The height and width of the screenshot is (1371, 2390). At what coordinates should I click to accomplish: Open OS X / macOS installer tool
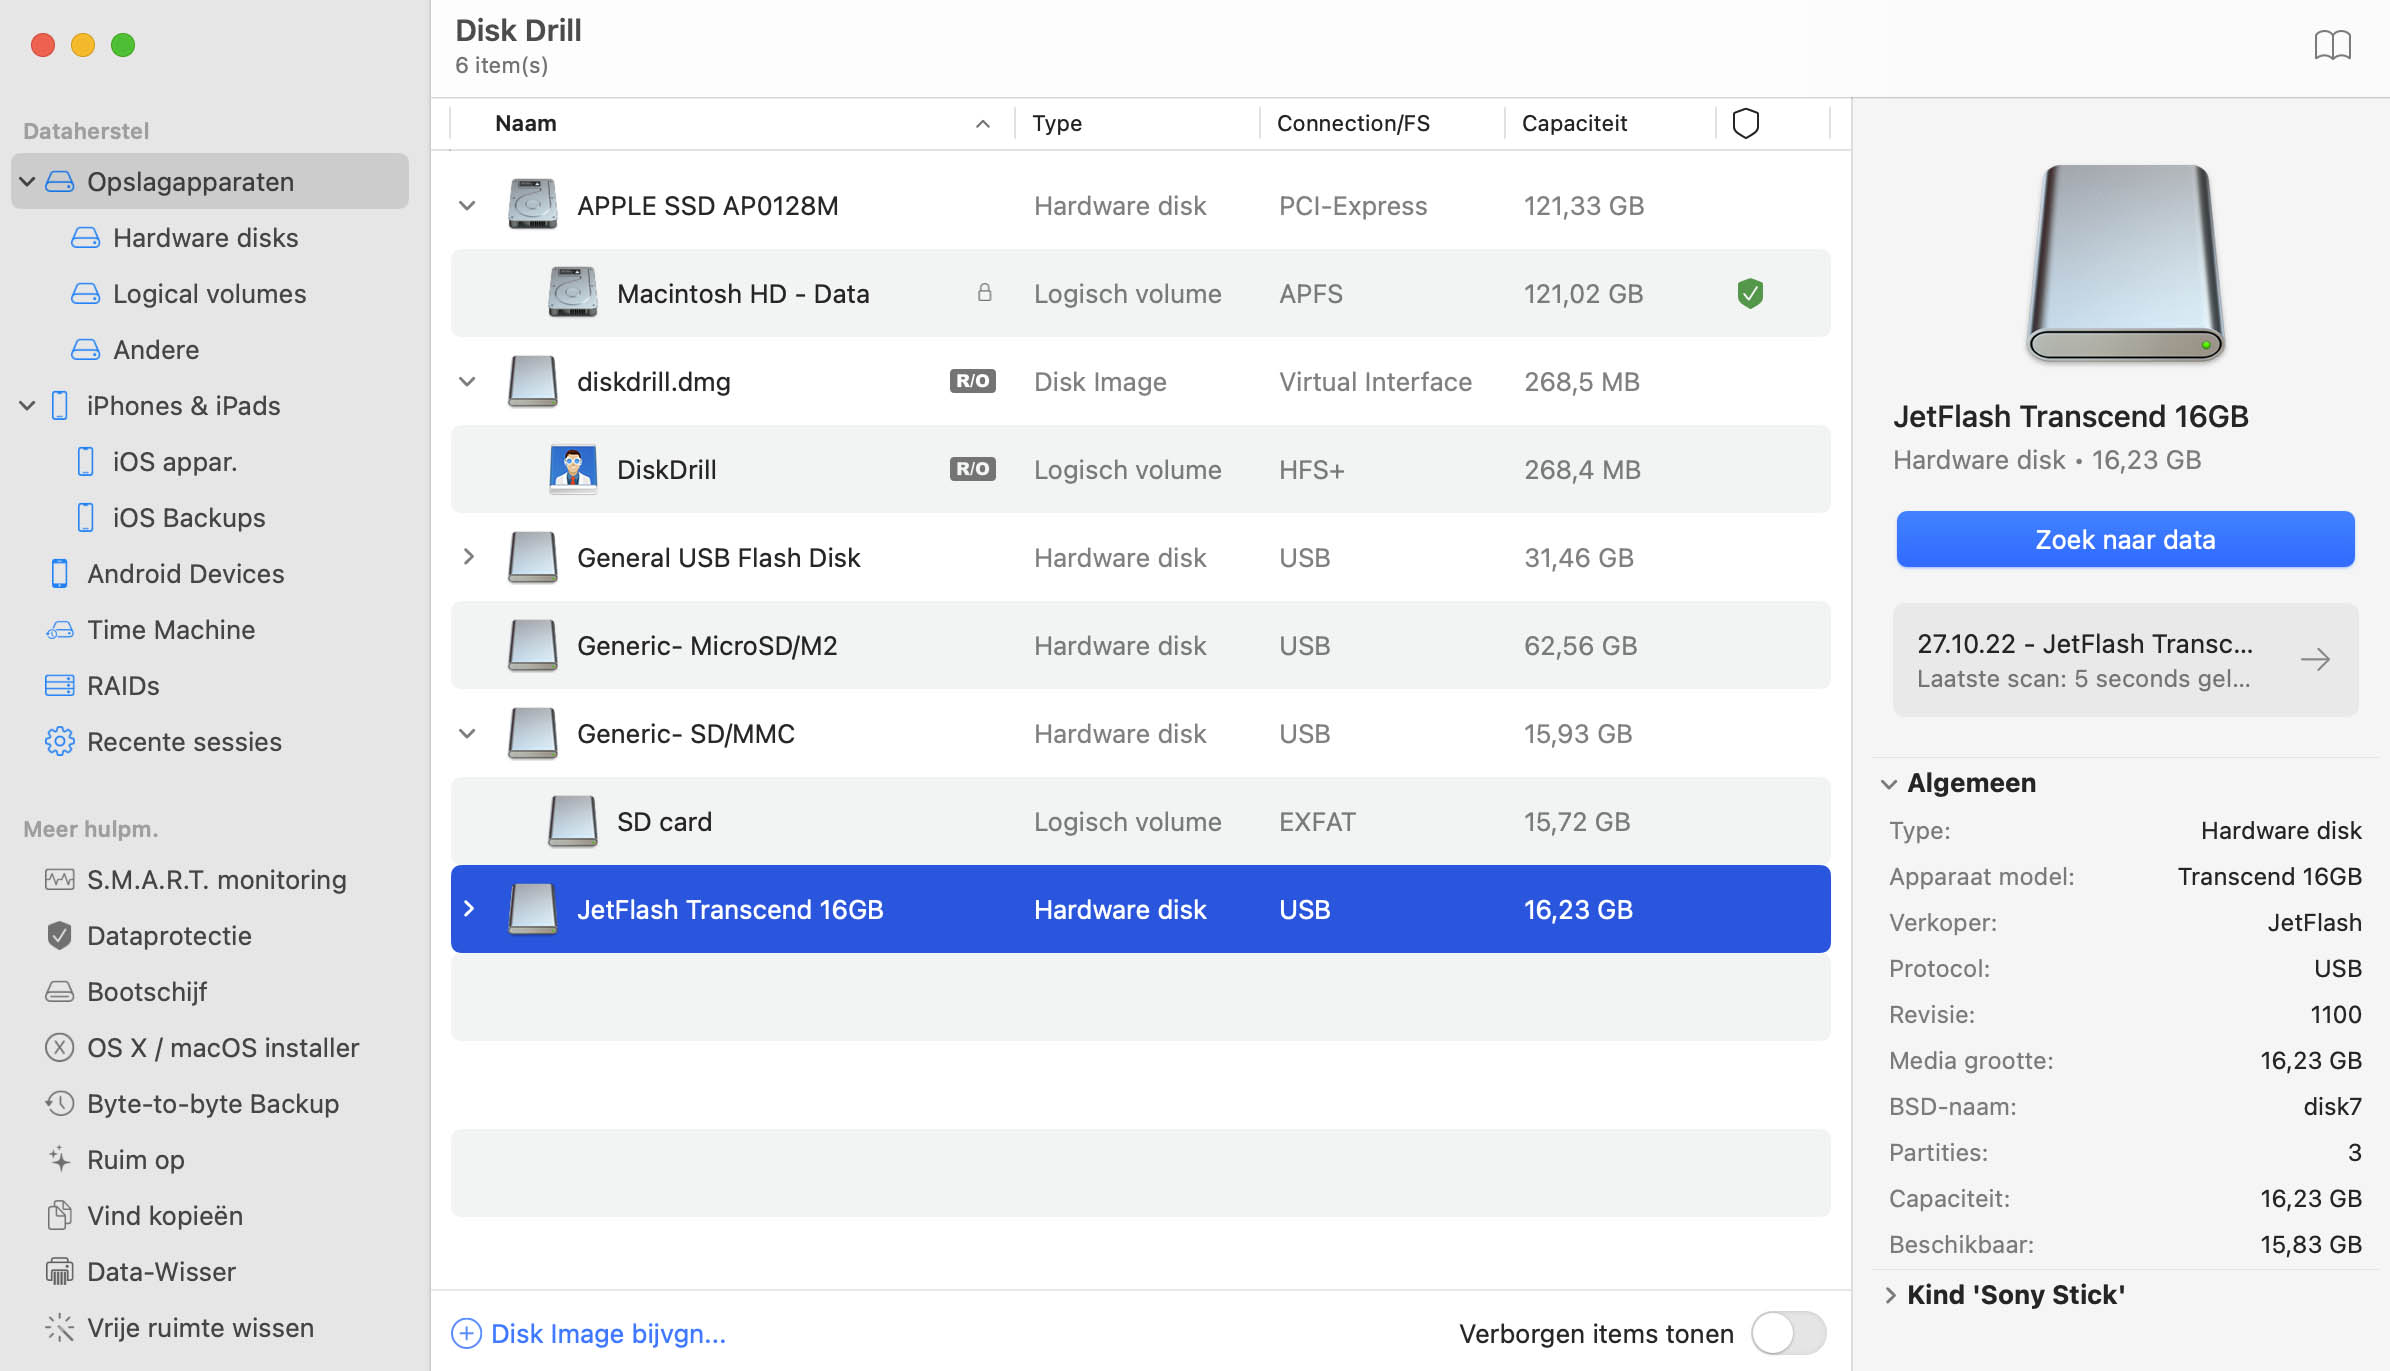(202, 1047)
